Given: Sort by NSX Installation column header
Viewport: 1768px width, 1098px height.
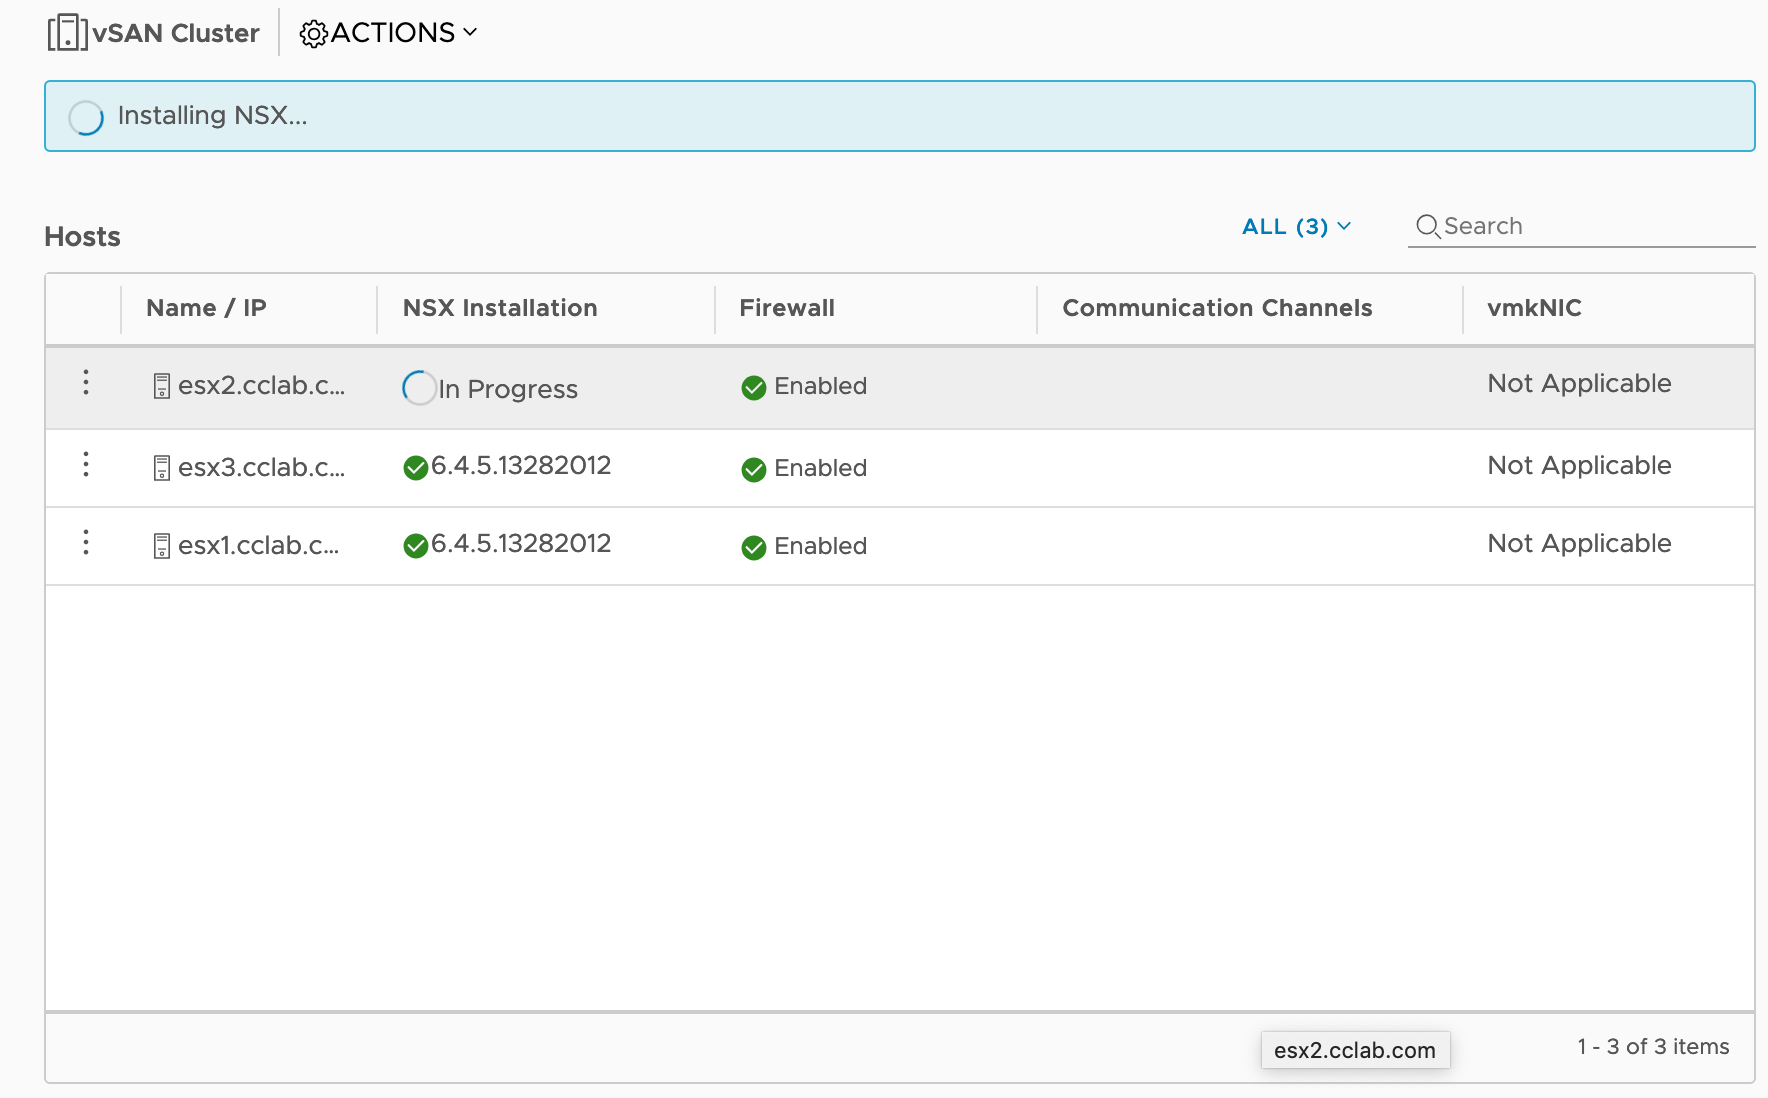Looking at the screenshot, I should click(x=500, y=308).
